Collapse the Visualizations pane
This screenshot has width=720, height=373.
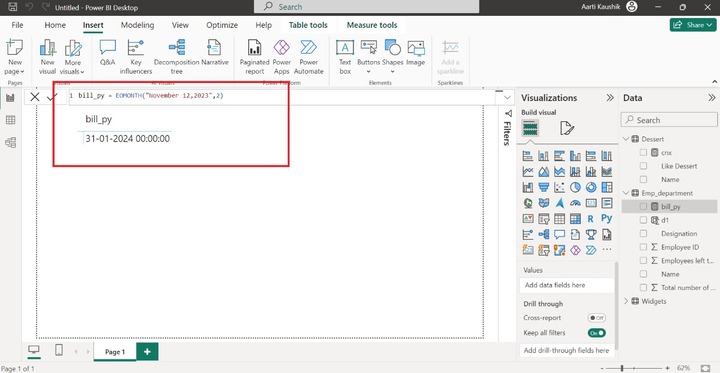[x=610, y=98]
